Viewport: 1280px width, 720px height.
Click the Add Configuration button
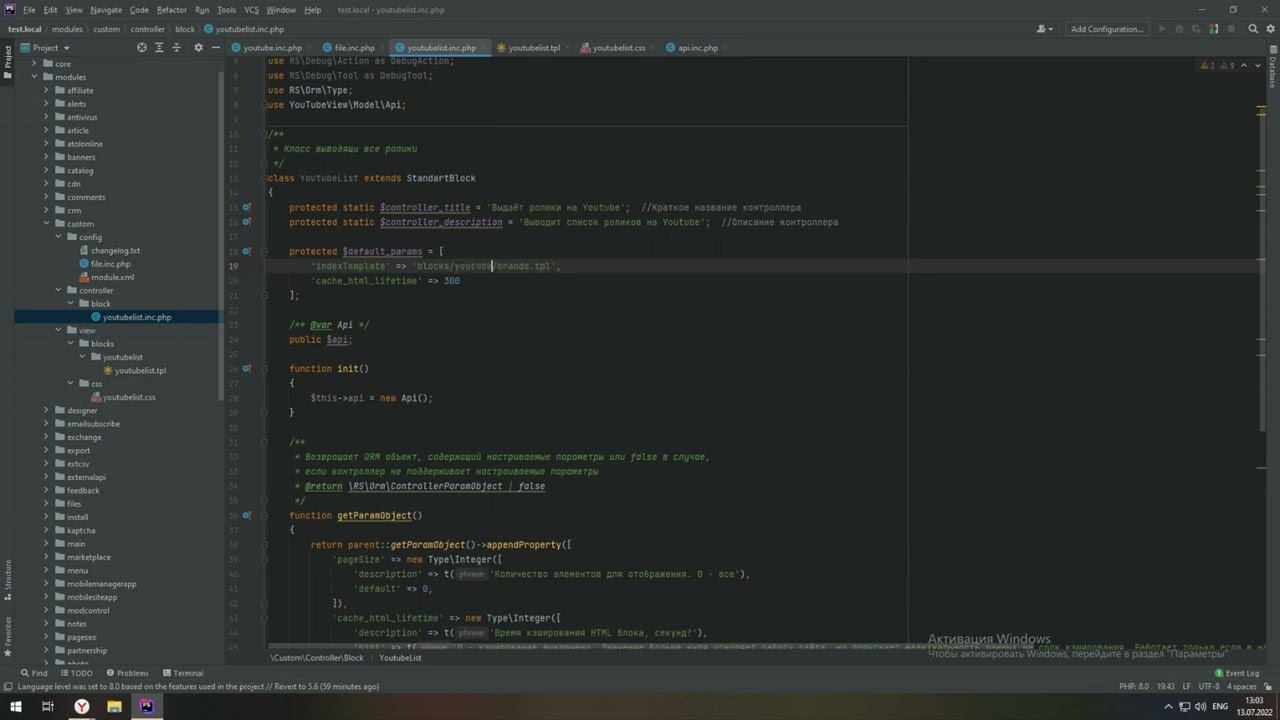1106,29
